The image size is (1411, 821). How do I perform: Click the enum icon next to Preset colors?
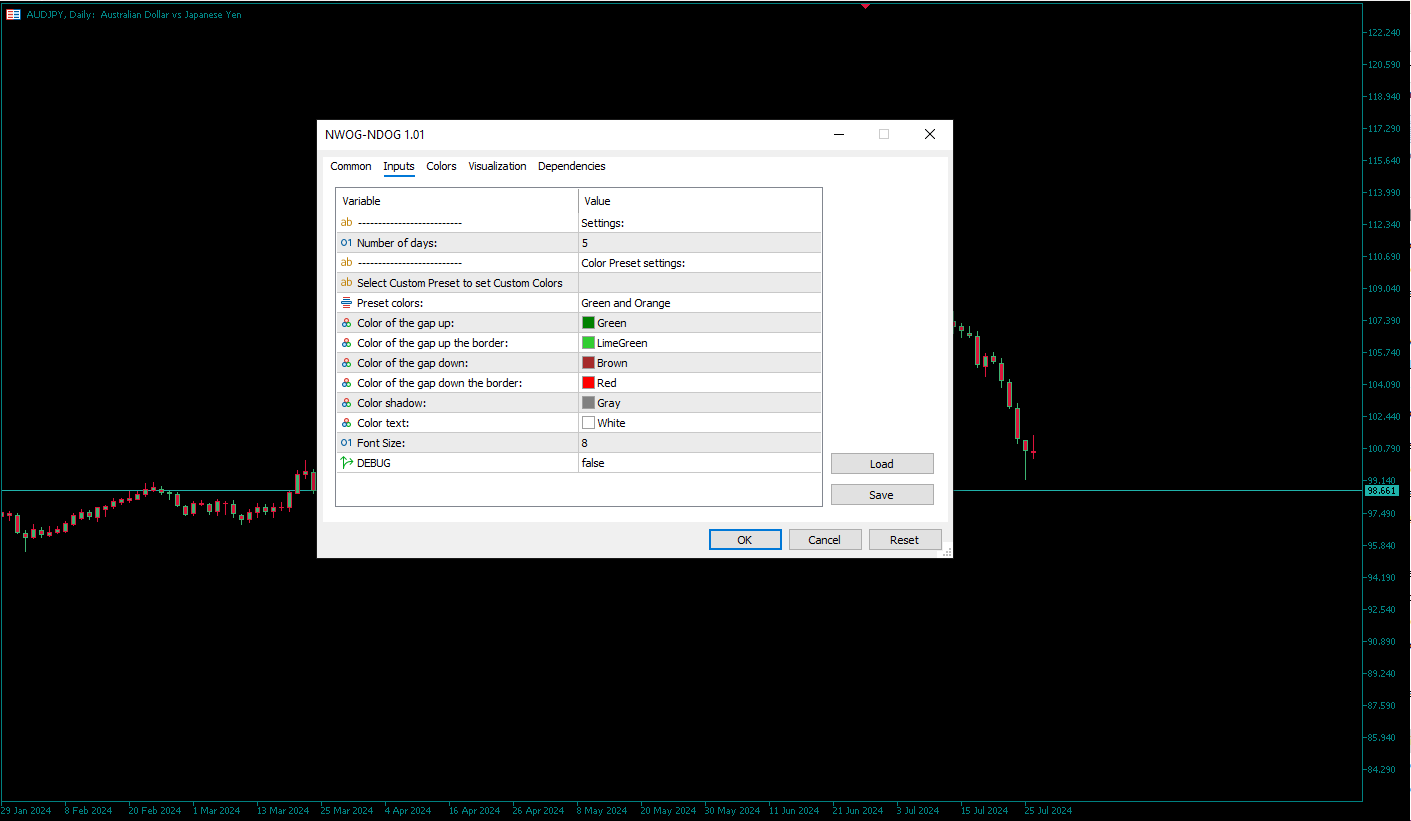point(346,303)
